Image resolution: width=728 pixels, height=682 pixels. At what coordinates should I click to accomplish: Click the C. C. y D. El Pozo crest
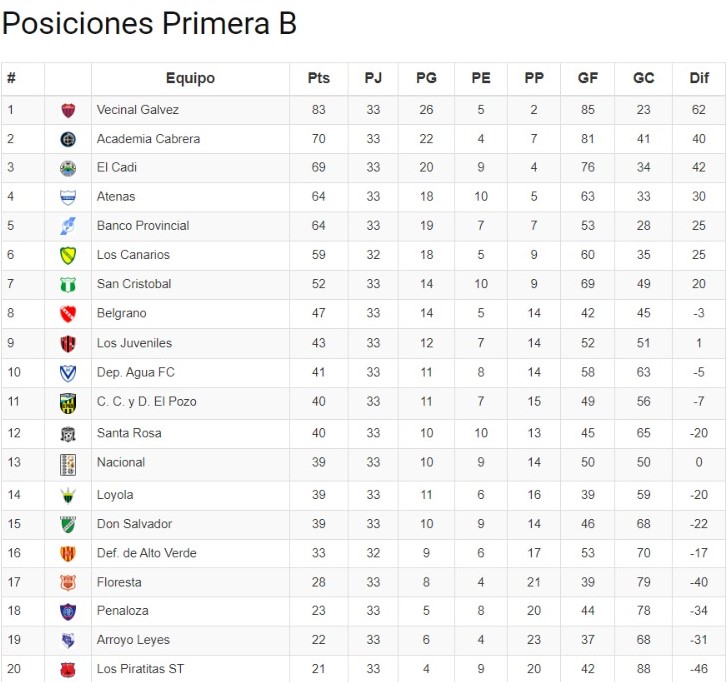pyautogui.click(x=68, y=403)
